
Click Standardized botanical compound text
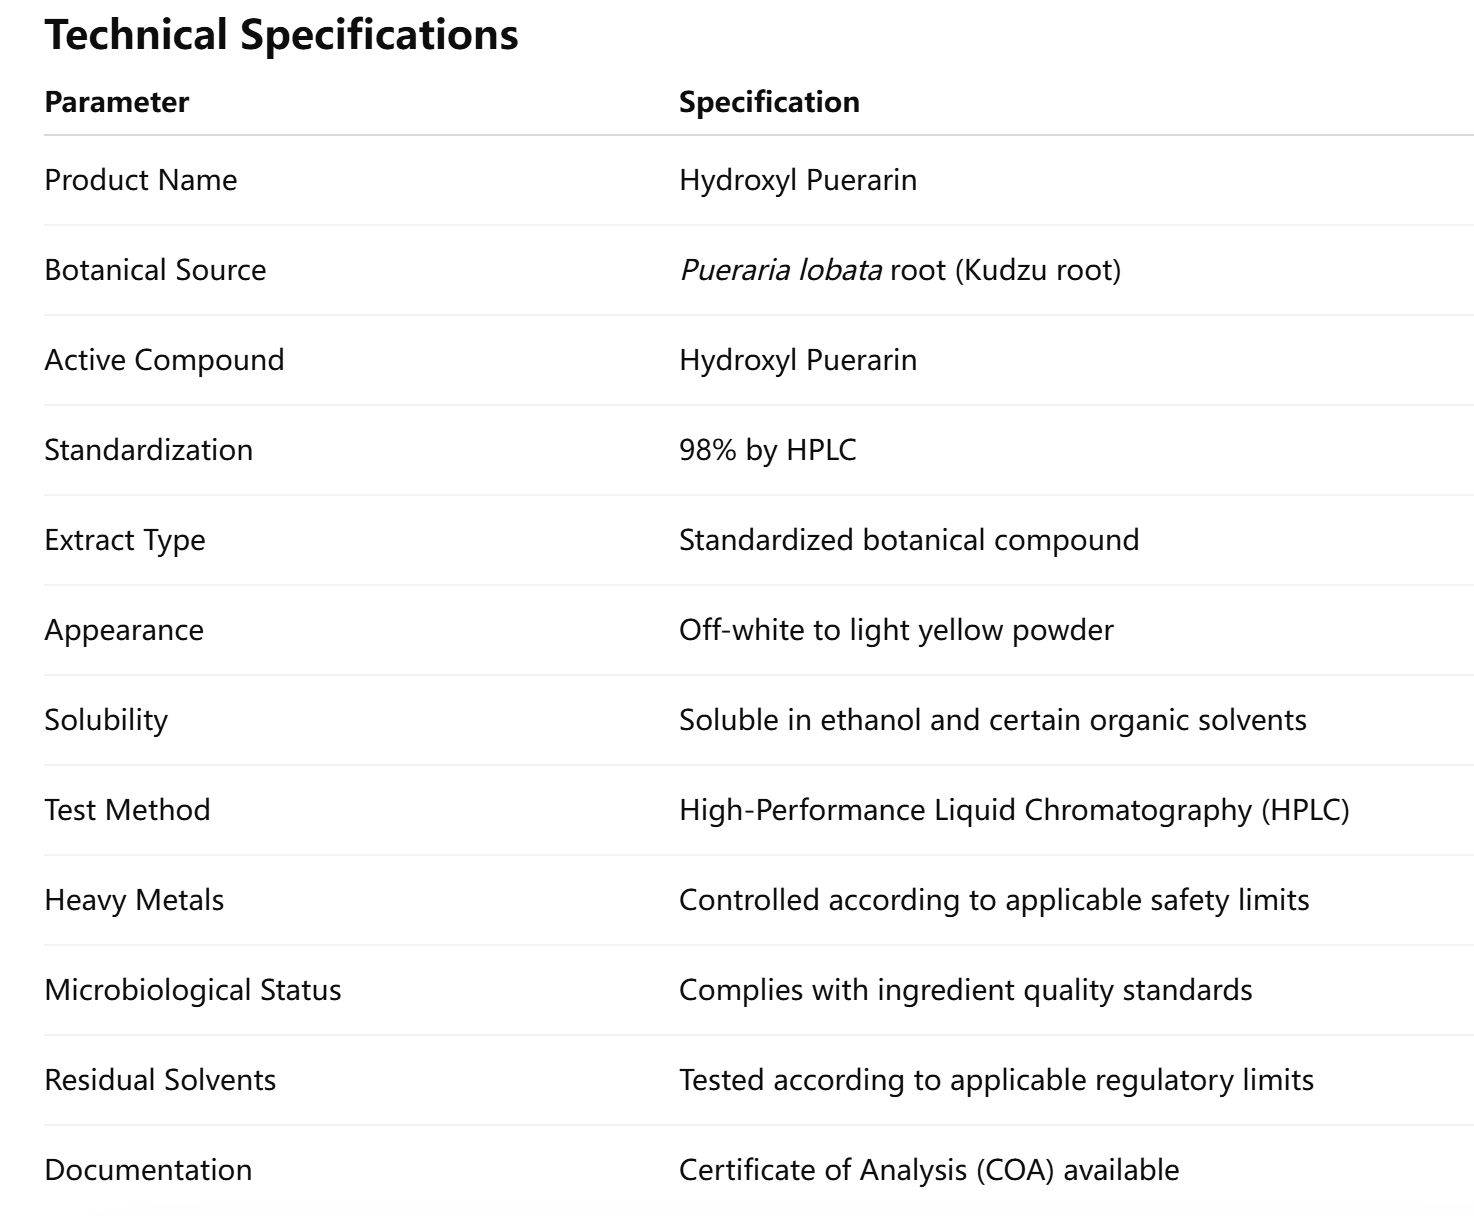[x=908, y=540]
